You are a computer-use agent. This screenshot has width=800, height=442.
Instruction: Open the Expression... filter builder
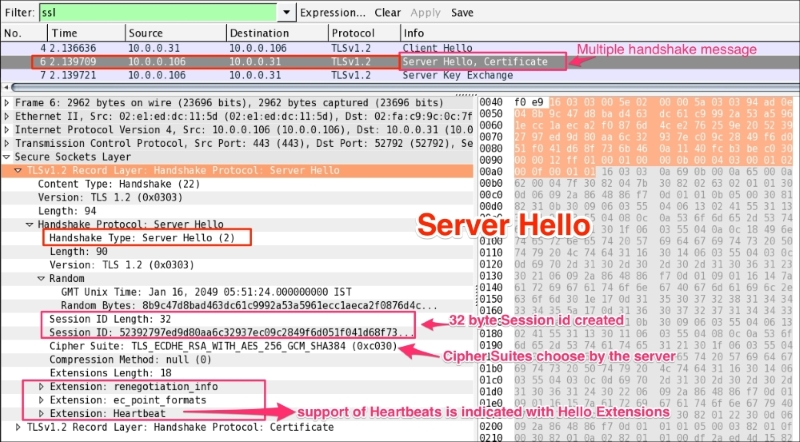click(333, 13)
